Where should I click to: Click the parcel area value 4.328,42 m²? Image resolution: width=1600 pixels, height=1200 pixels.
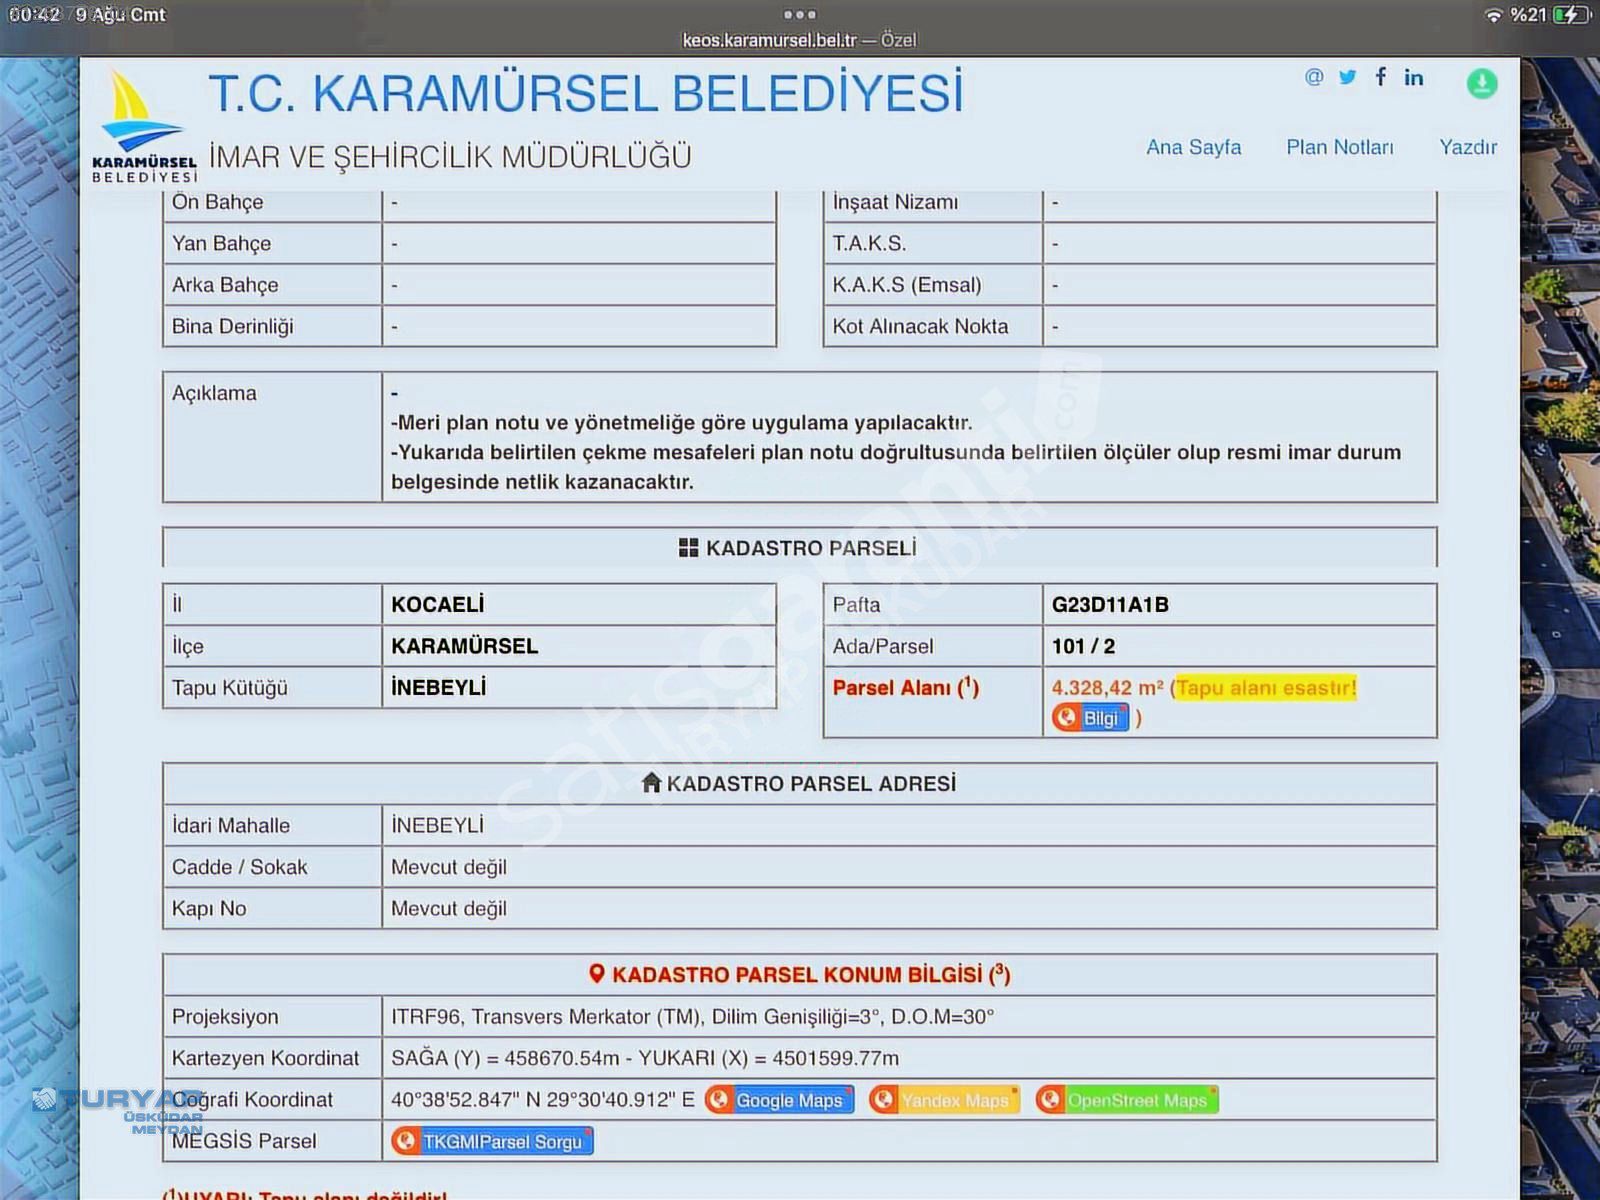(1107, 688)
